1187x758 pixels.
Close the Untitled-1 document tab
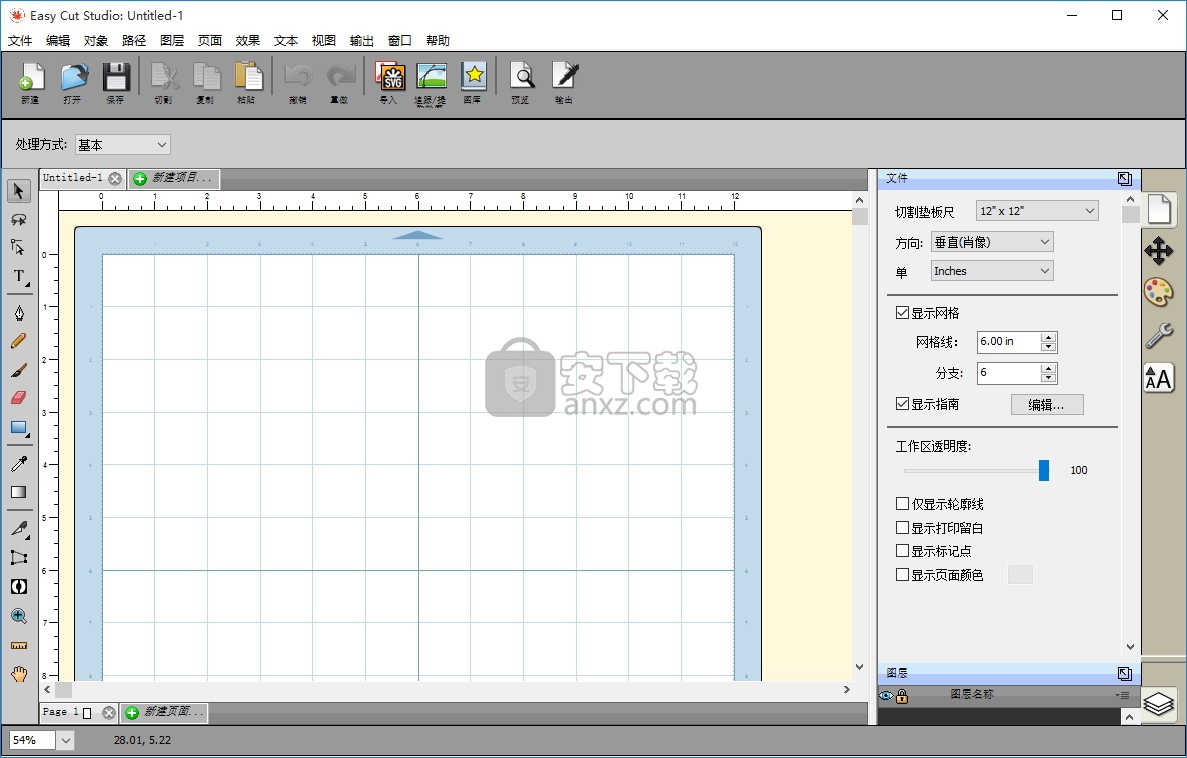click(115, 179)
